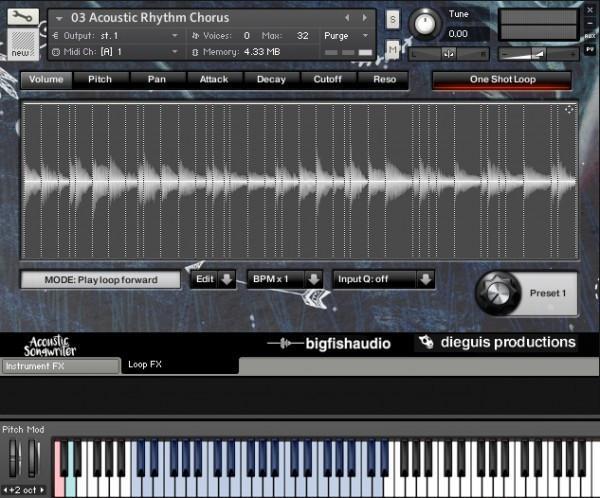Toggle the One Shot Loop button
Screen dimensions: 600x498
coord(502,80)
